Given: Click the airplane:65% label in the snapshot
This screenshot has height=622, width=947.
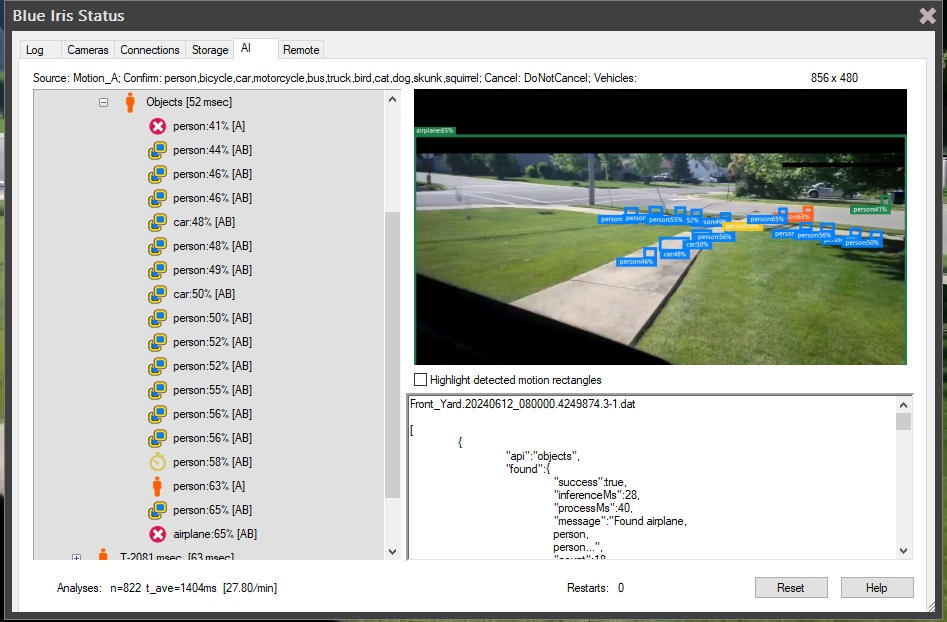Looking at the screenshot, I should coord(435,130).
